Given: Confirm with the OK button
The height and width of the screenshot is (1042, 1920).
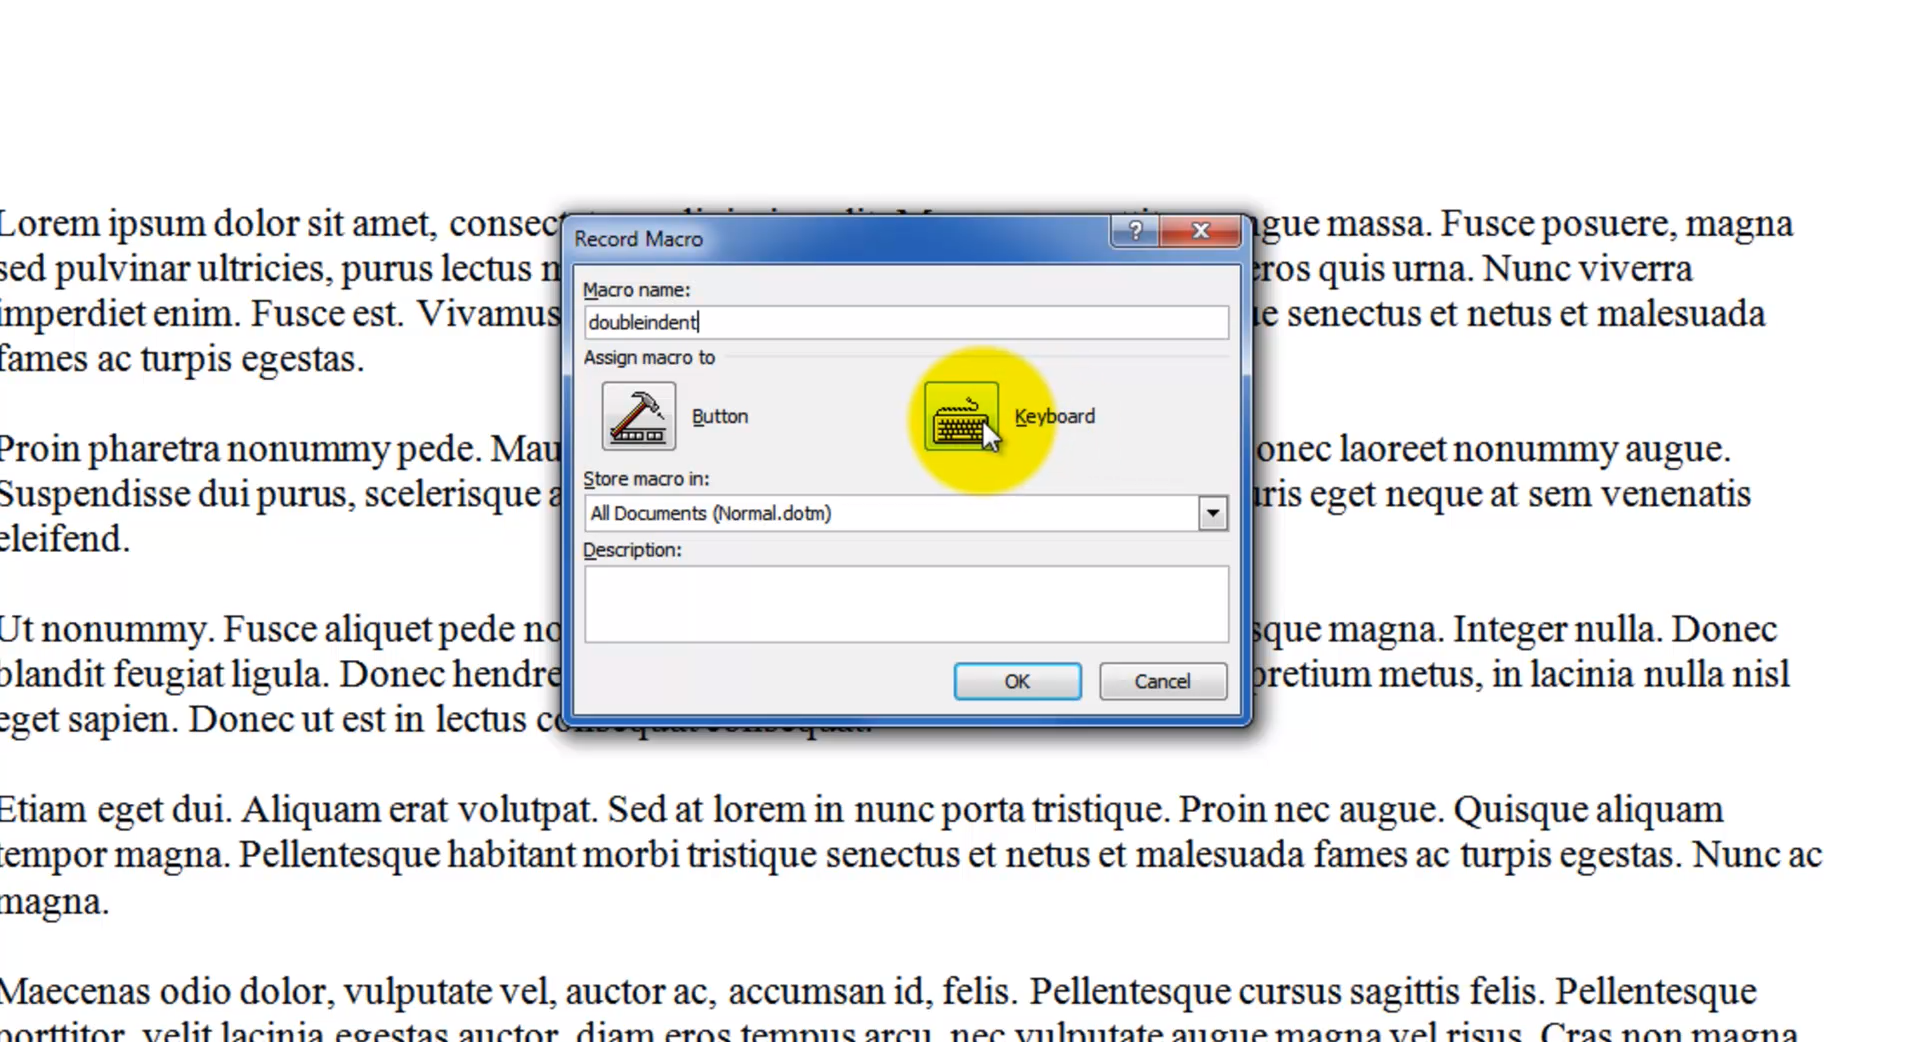Looking at the screenshot, I should (x=1017, y=681).
